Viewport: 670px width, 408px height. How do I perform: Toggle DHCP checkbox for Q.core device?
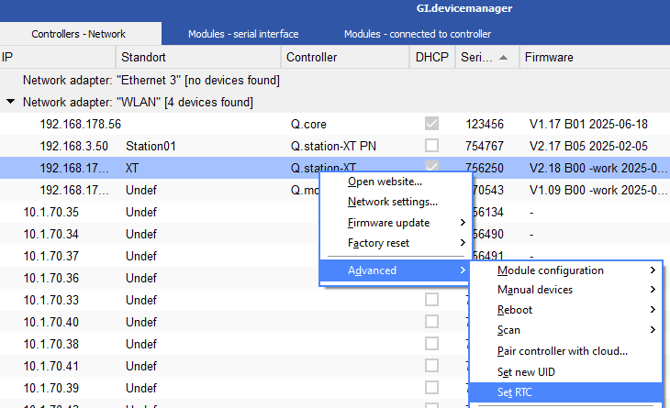pos(431,124)
